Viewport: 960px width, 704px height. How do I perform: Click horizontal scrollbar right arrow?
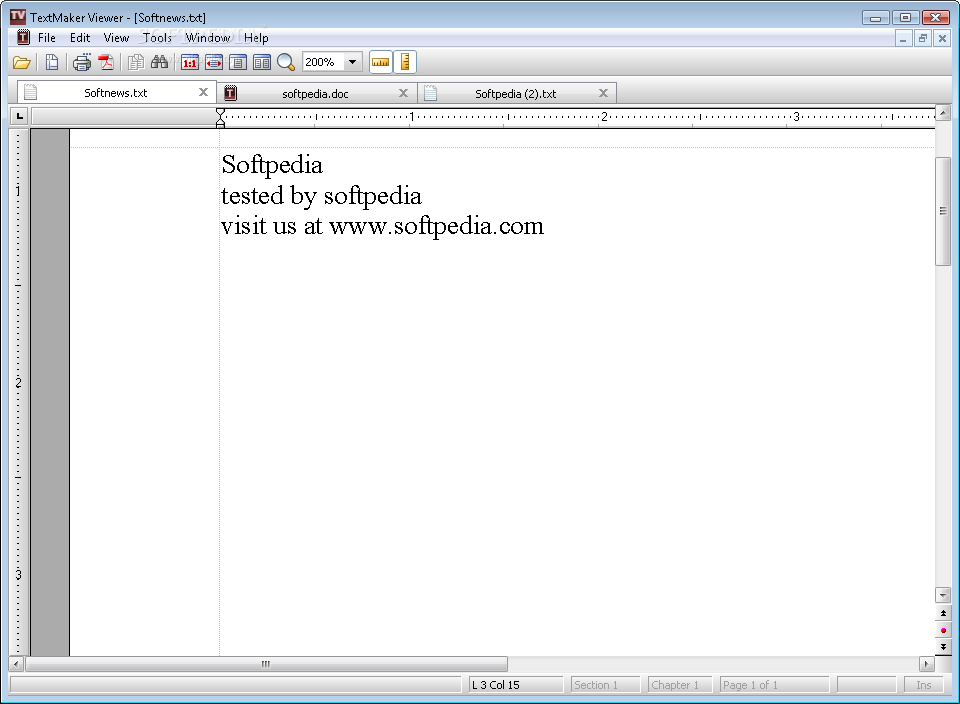pyautogui.click(x=926, y=664)
